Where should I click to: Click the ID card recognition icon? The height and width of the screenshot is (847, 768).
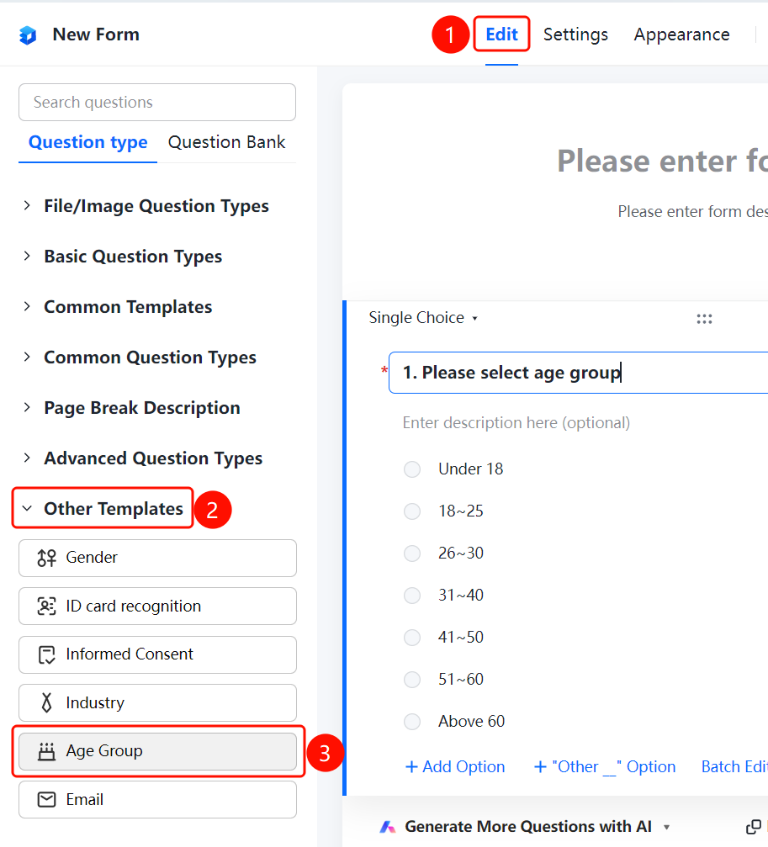click(46, 606)
